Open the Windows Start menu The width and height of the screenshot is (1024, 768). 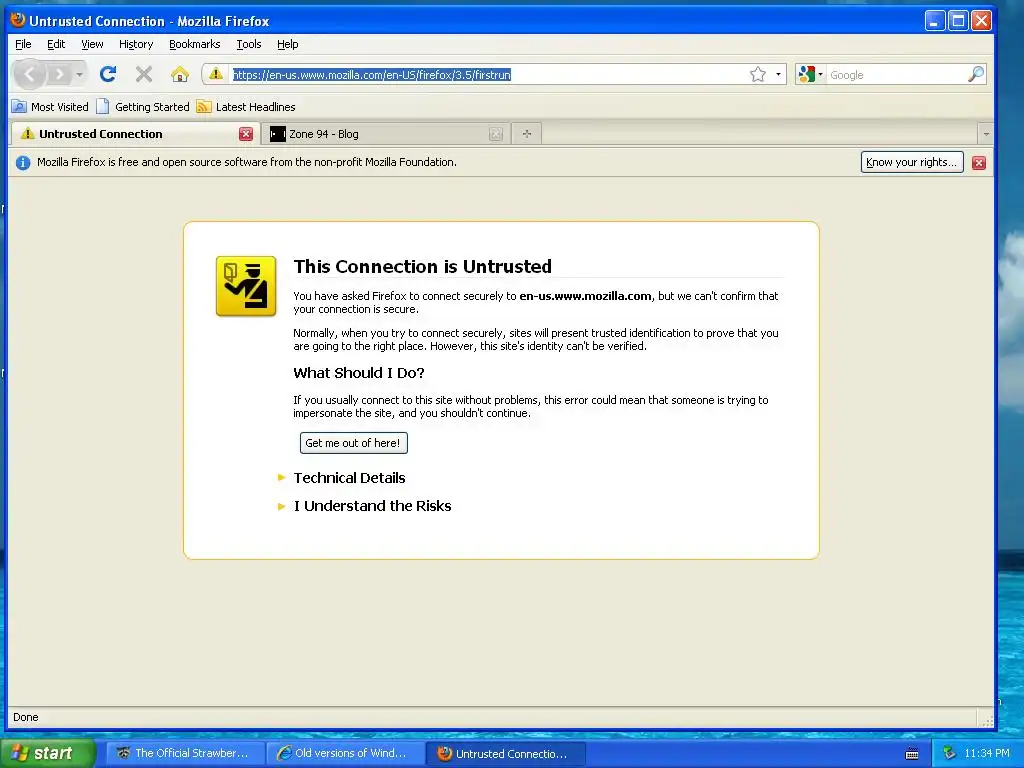tap(48, 753)
